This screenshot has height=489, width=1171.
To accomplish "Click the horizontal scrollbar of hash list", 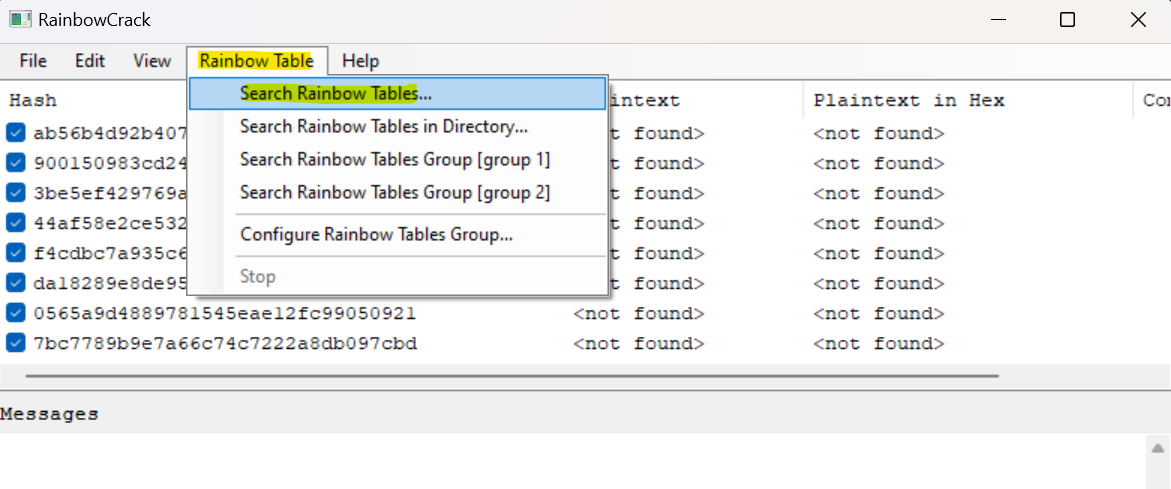I will [512, 376].
